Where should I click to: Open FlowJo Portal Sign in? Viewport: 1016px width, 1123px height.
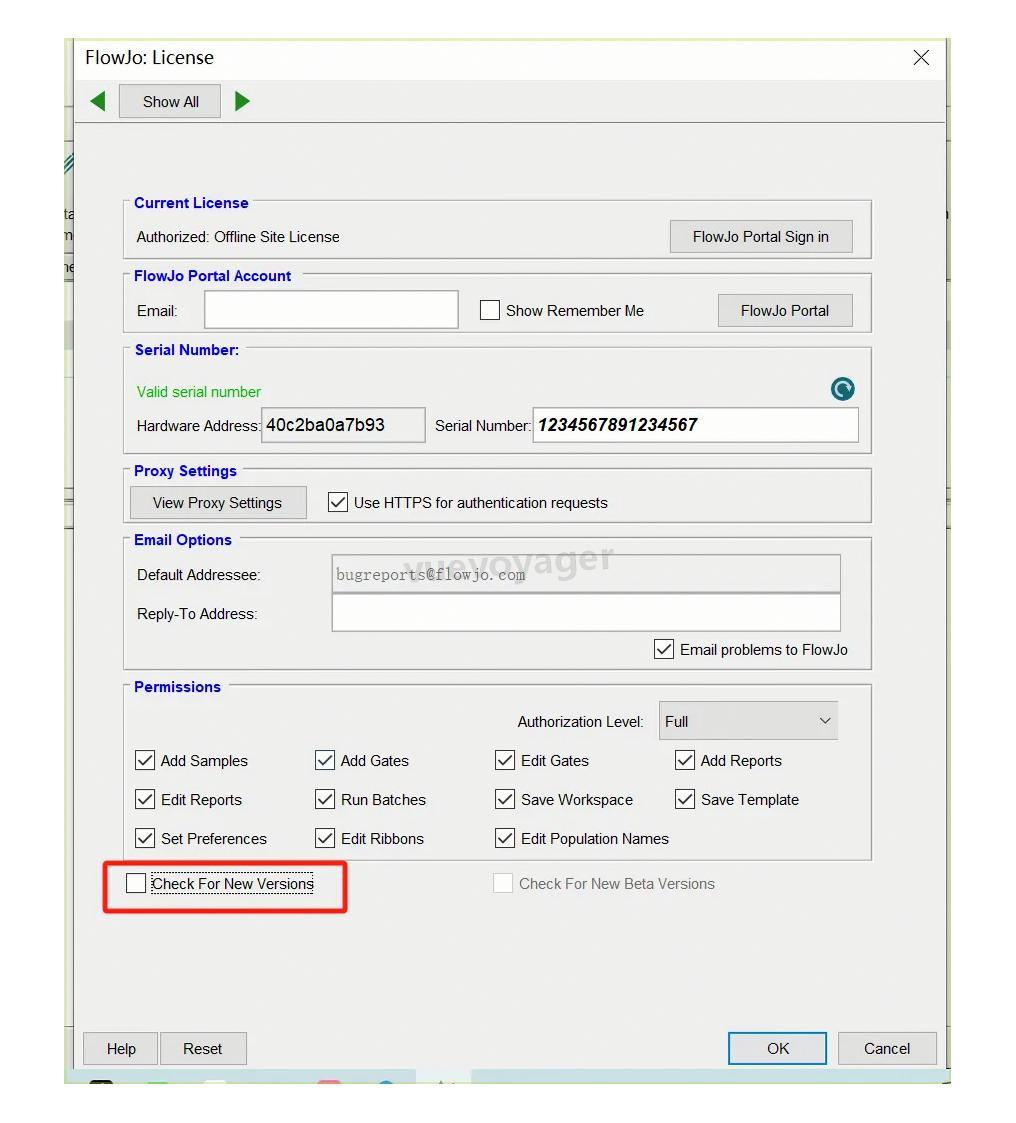(760, 236)
